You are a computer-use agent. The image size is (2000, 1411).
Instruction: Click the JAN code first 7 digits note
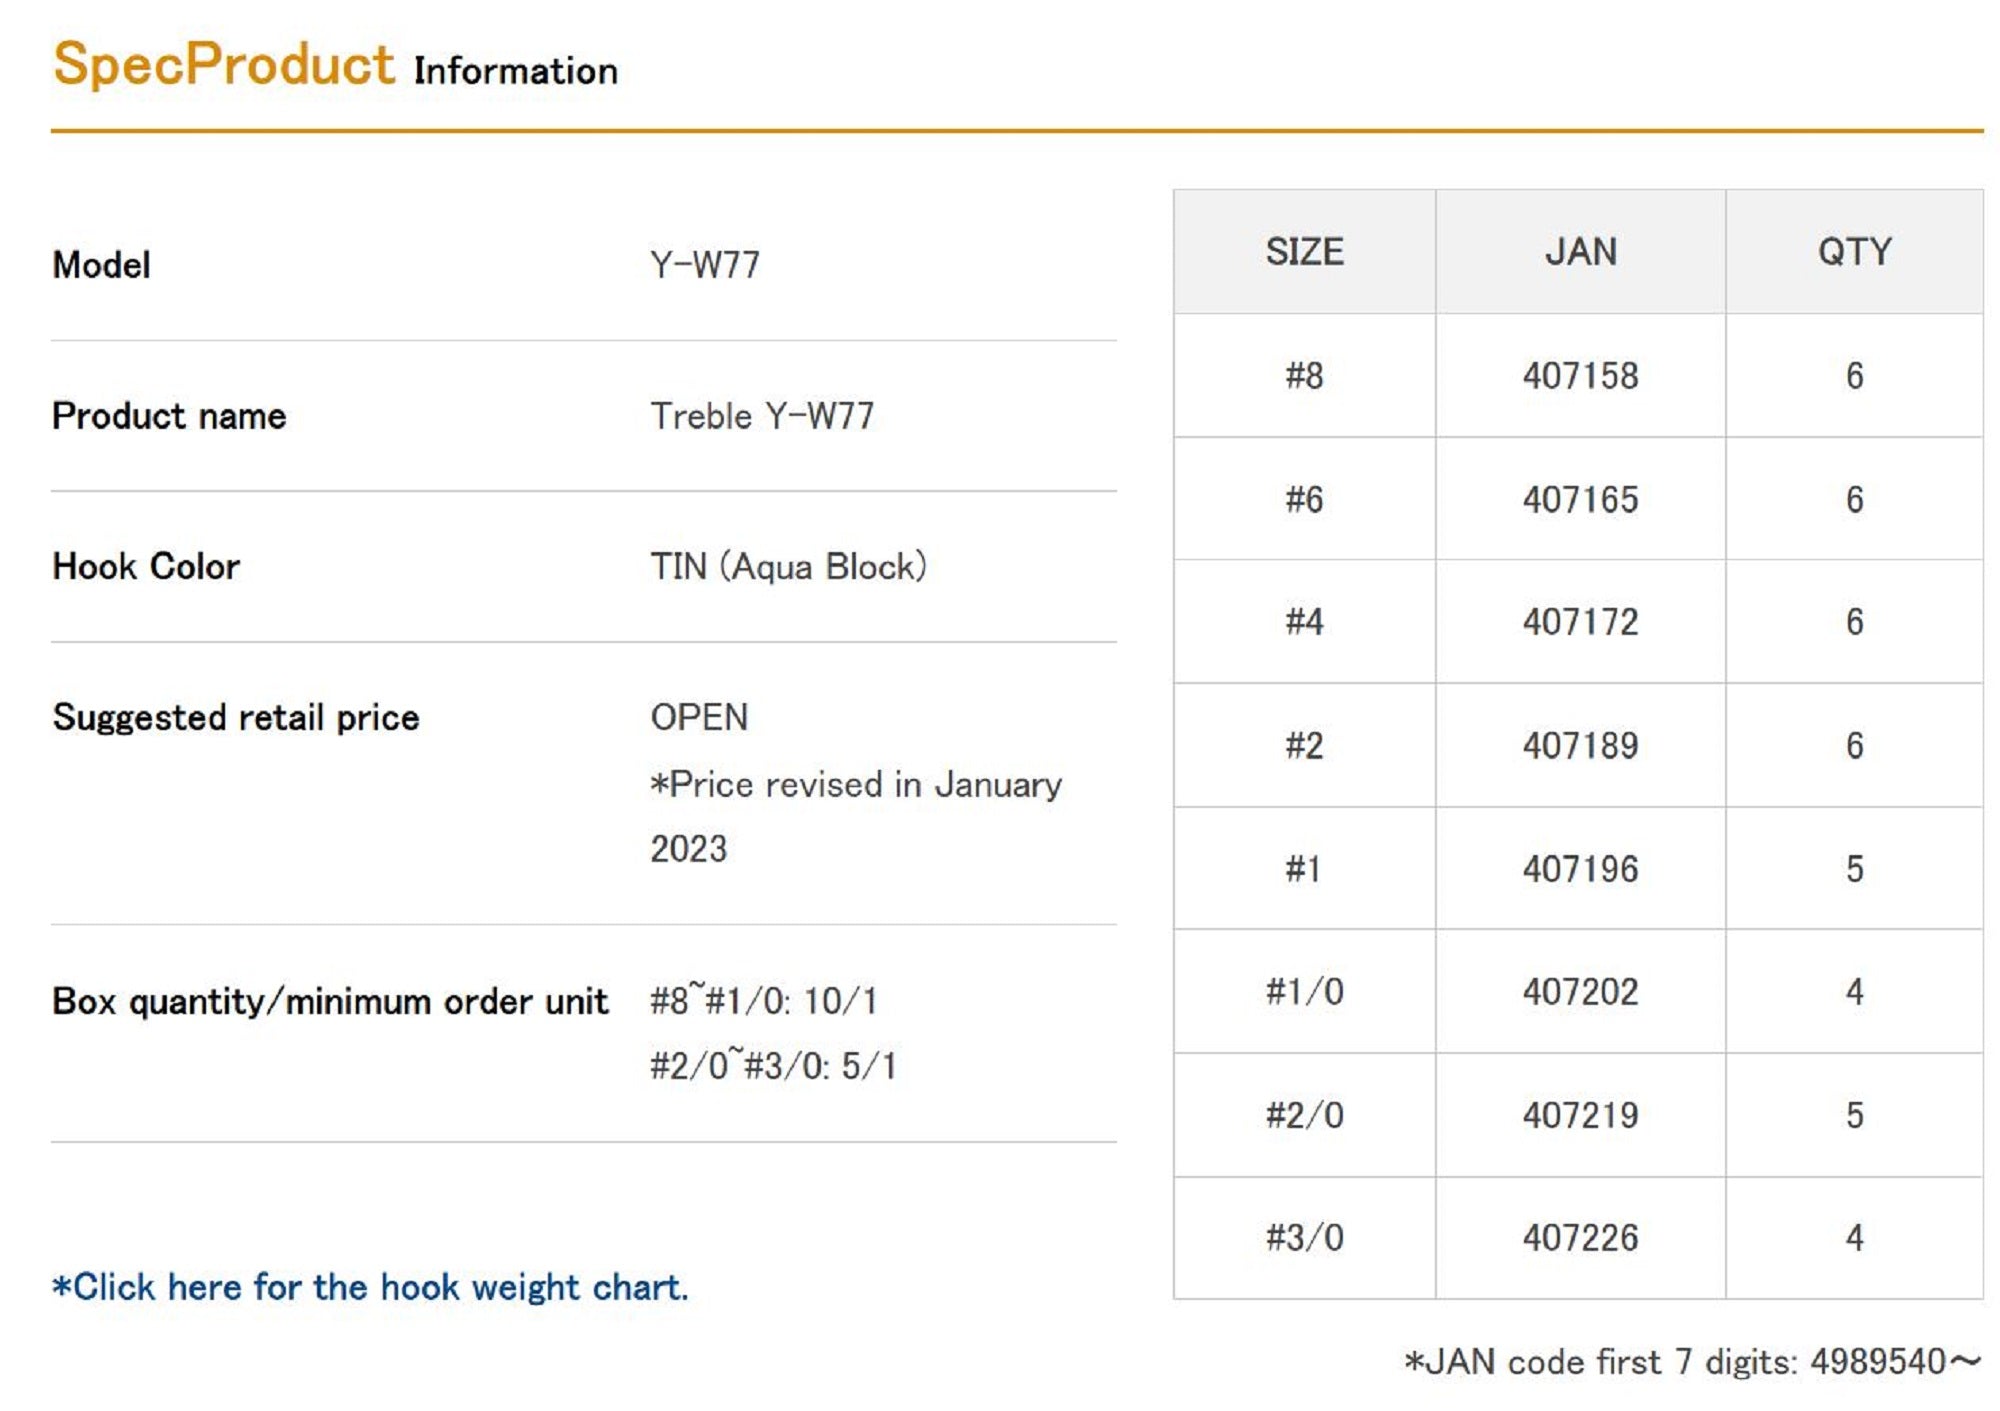[x=1691, y=1362]
